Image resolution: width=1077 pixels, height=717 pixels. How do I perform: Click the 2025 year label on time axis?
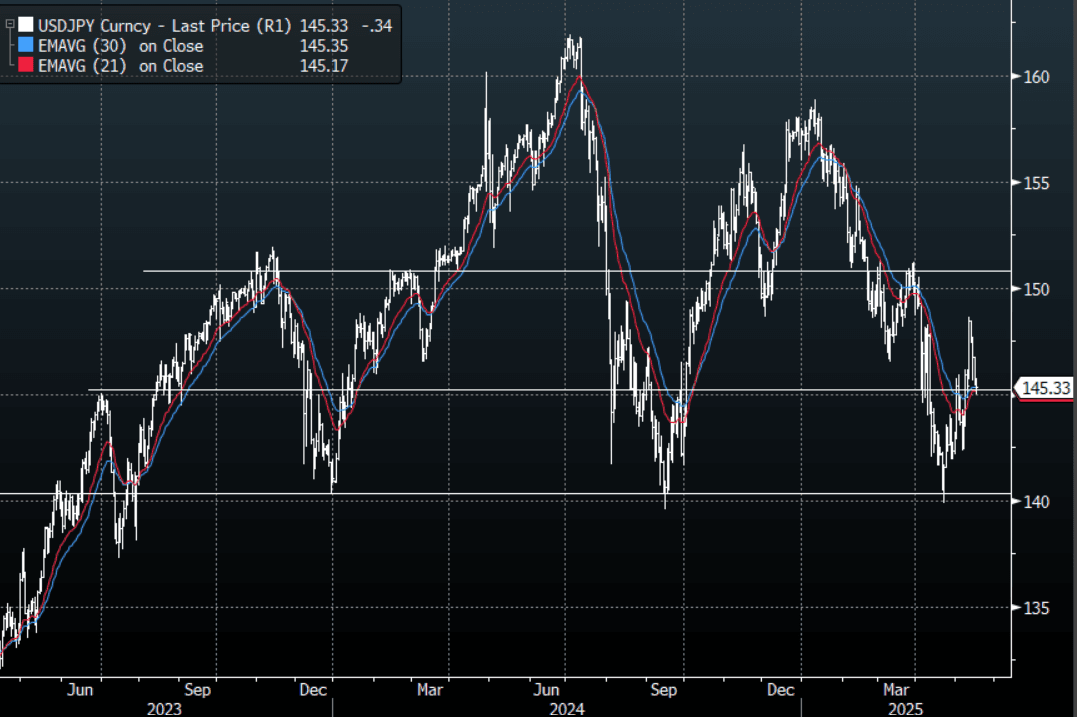point(912,707)
